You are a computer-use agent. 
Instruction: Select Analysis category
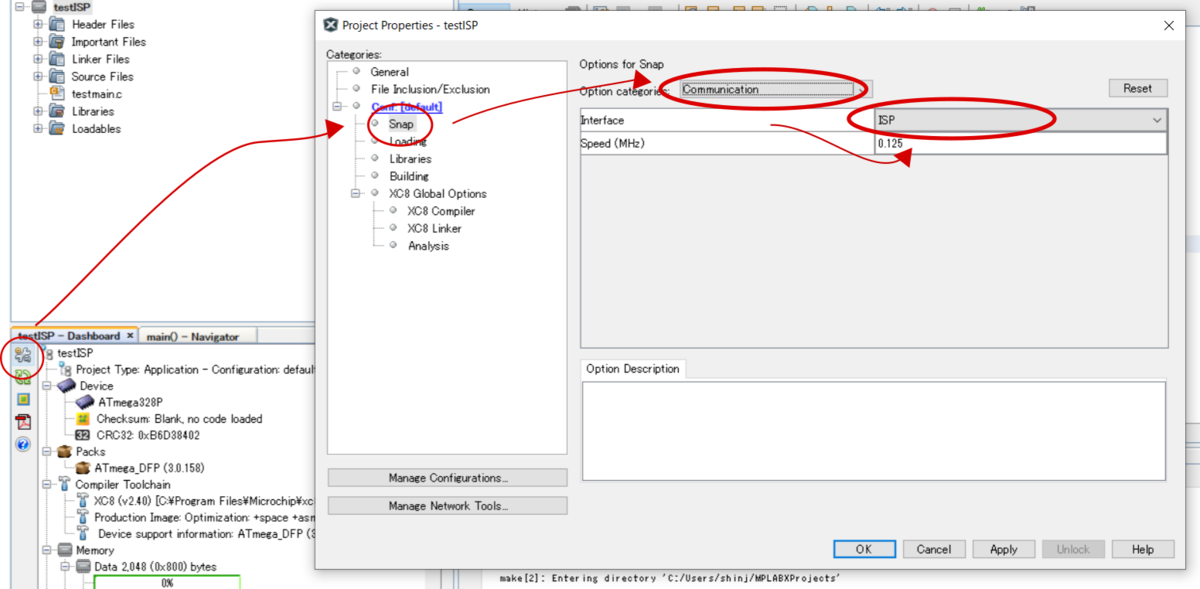[428, 246]
